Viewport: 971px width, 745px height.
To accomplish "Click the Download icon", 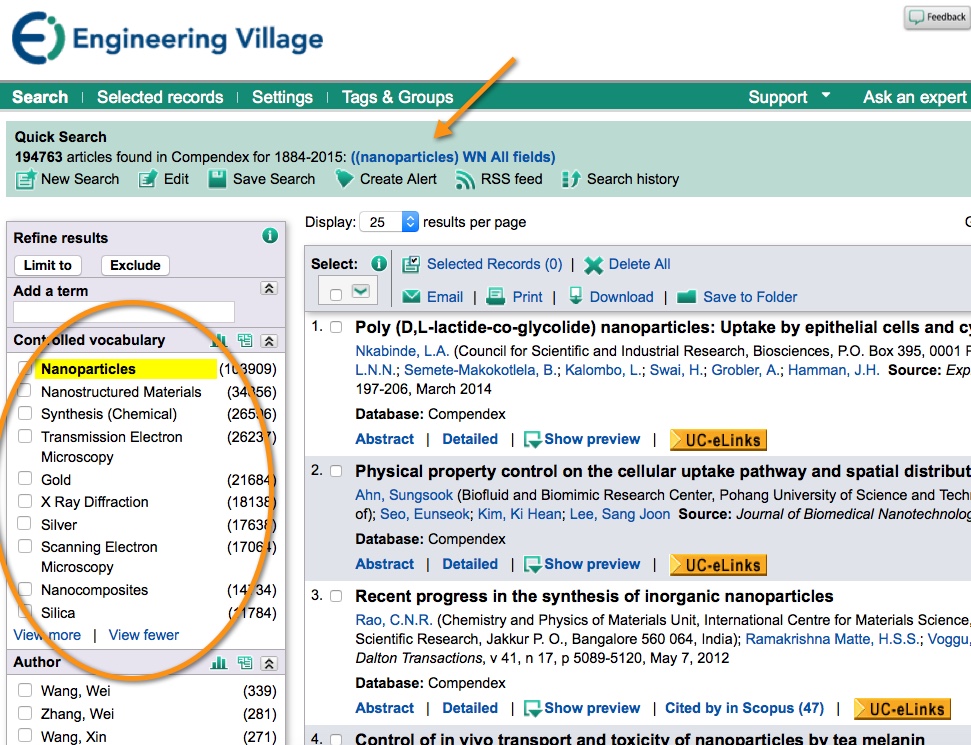I will point(575,295).
